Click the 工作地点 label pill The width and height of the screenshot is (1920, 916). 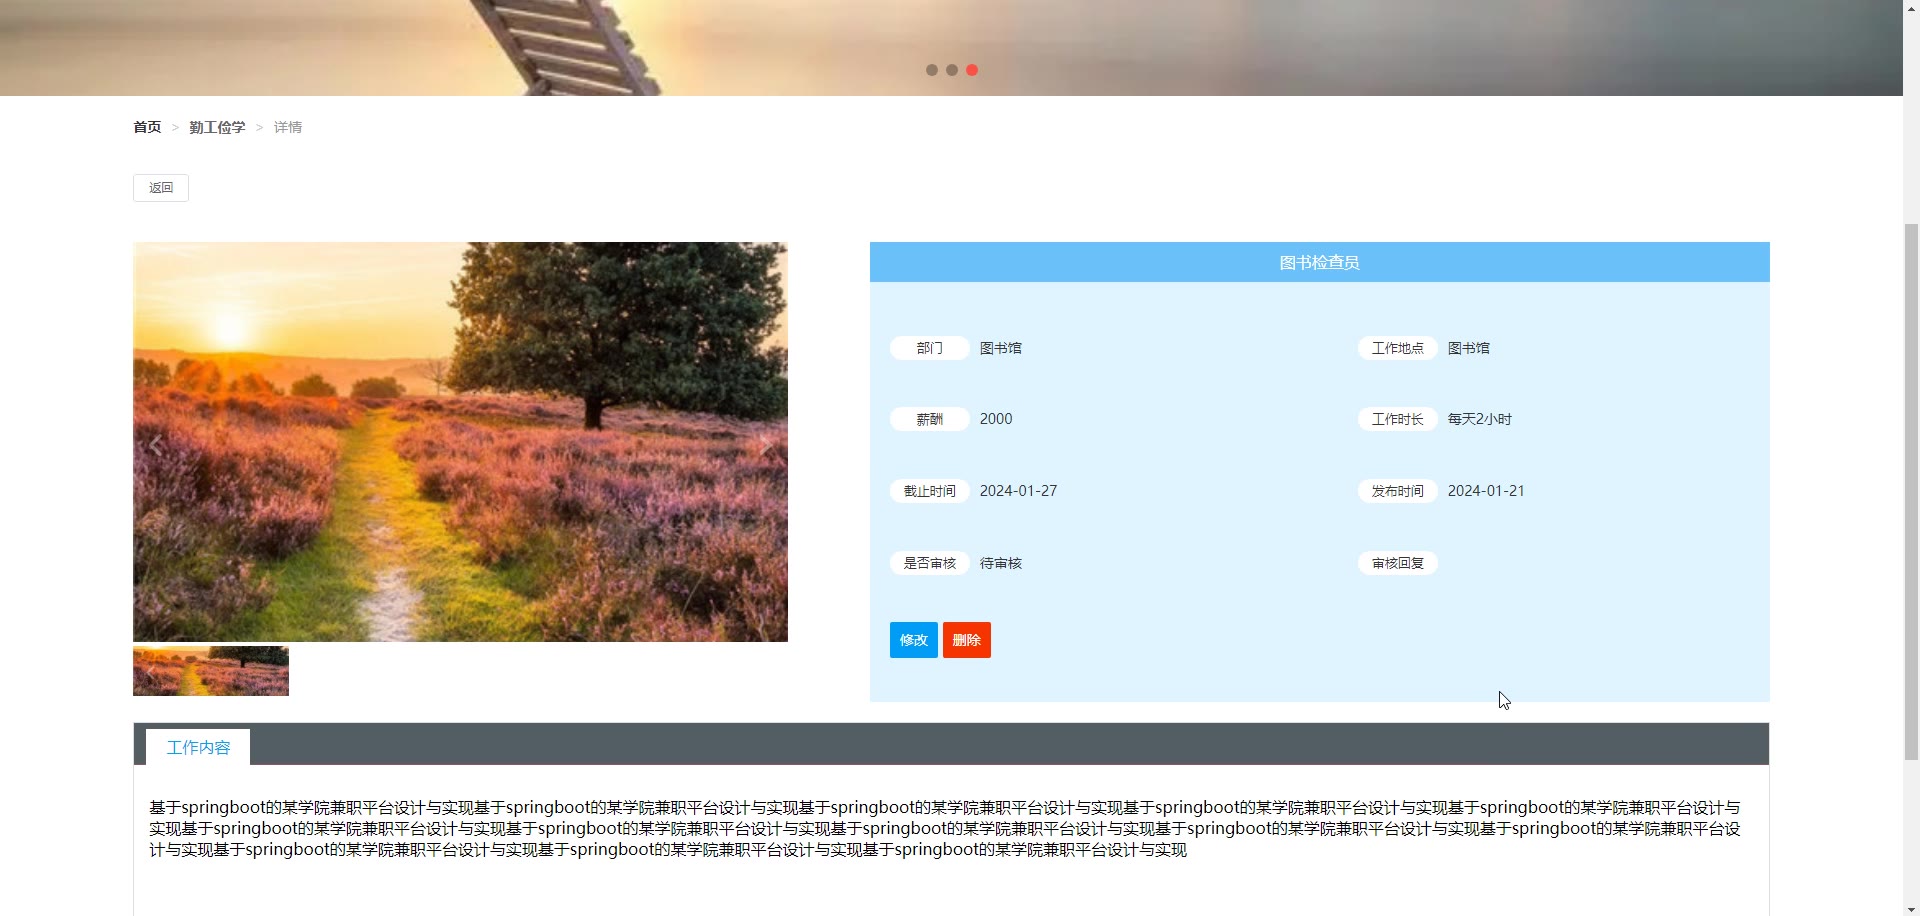coord(1398,348)
